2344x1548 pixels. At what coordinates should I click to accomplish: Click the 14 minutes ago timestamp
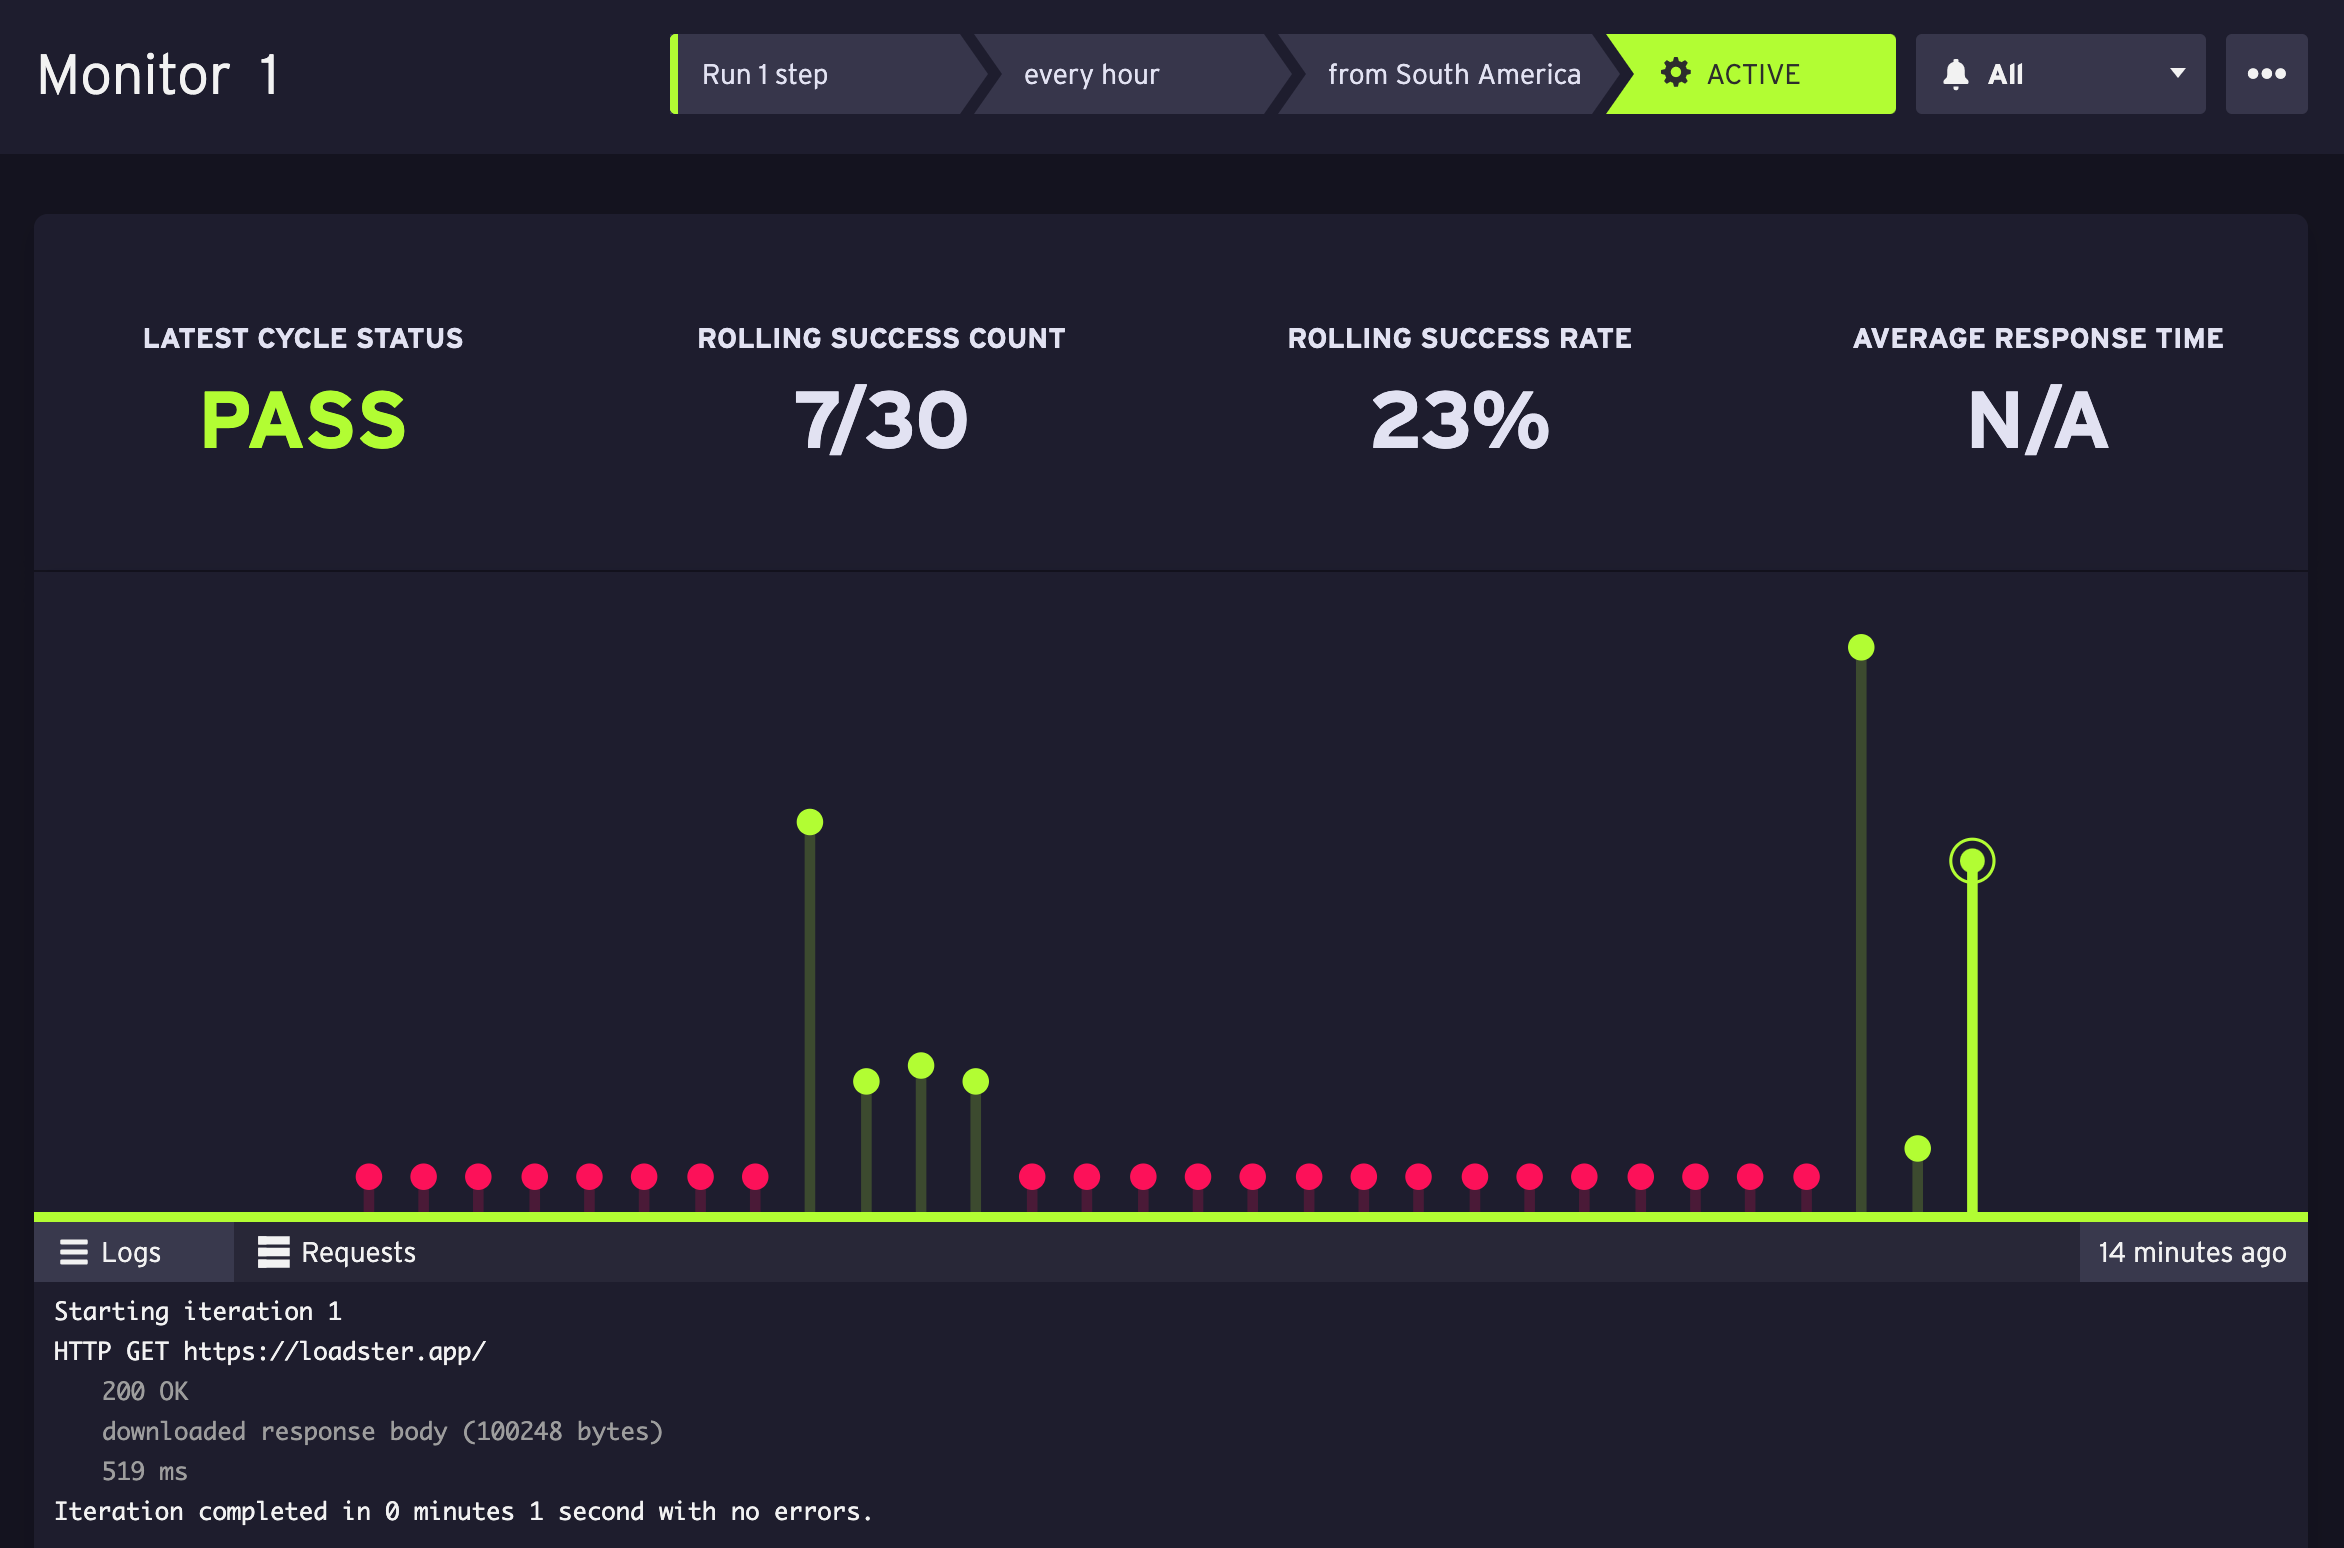pos(2193,1252)
